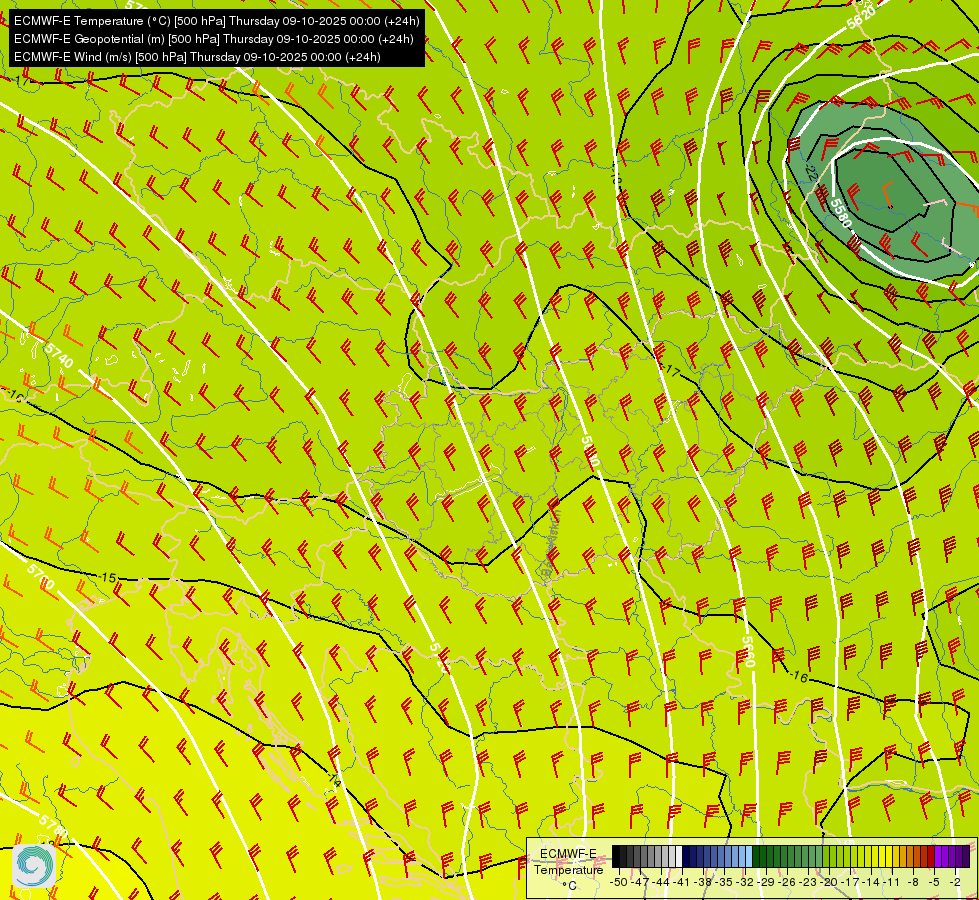The width and height of the screenshot is (979, 900).
Task: Click the -26 value on the legend scale
Action: point(787,882)
